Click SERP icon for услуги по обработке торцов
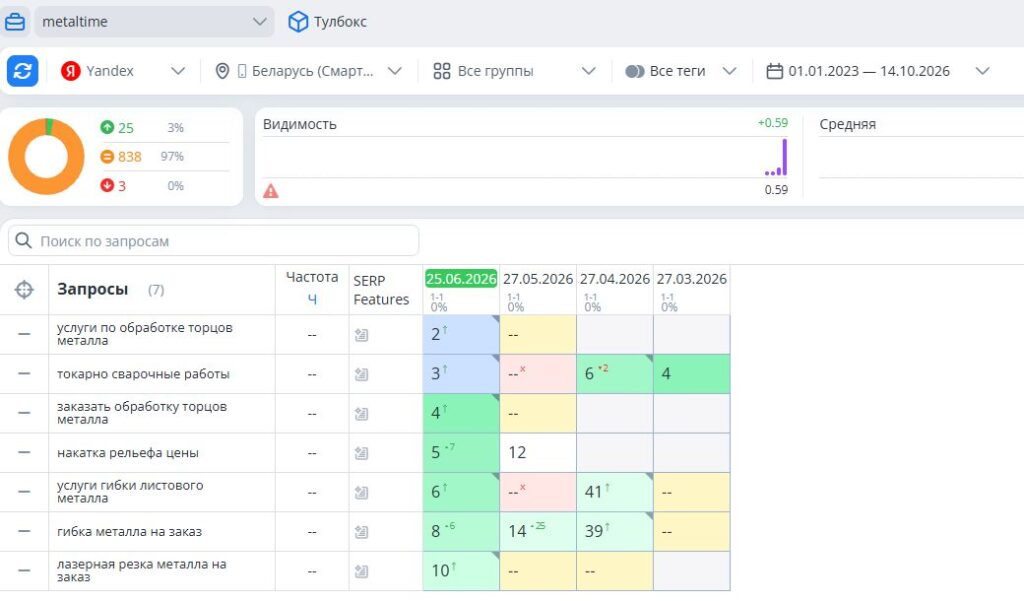Image resolution: width=1024 pixels, height=601 pixels. click(361, 335)
